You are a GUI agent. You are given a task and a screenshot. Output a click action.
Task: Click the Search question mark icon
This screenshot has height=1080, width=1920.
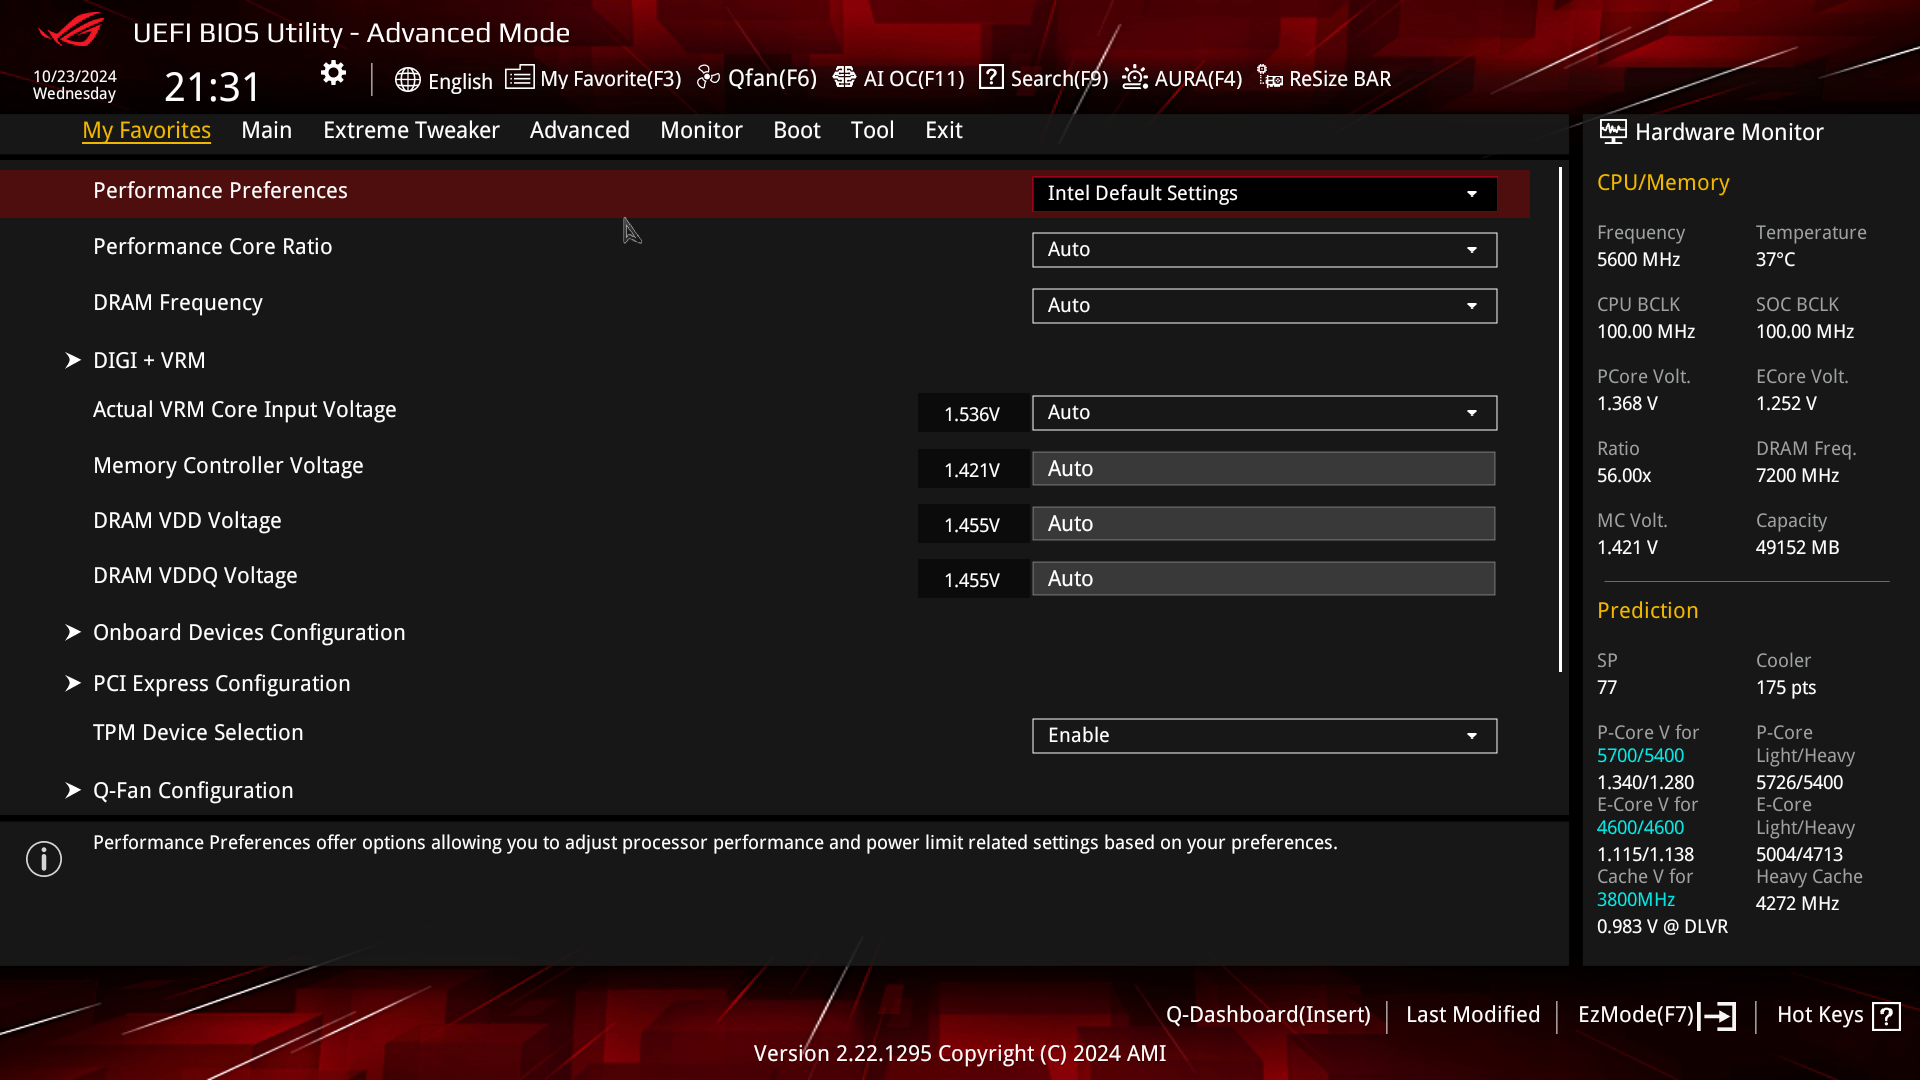[991, 77]
